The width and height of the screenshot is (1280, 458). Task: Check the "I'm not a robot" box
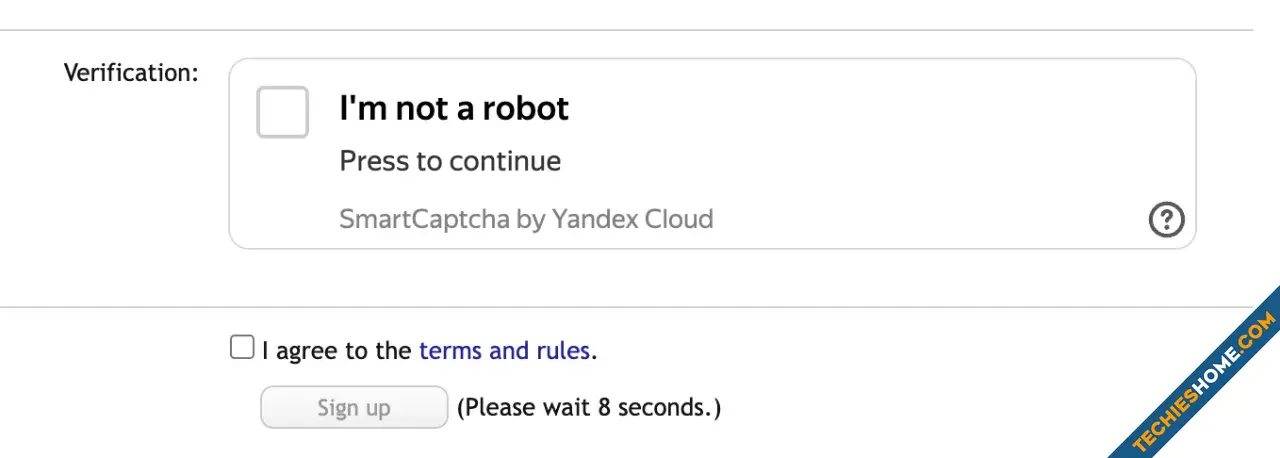point(282,112)
